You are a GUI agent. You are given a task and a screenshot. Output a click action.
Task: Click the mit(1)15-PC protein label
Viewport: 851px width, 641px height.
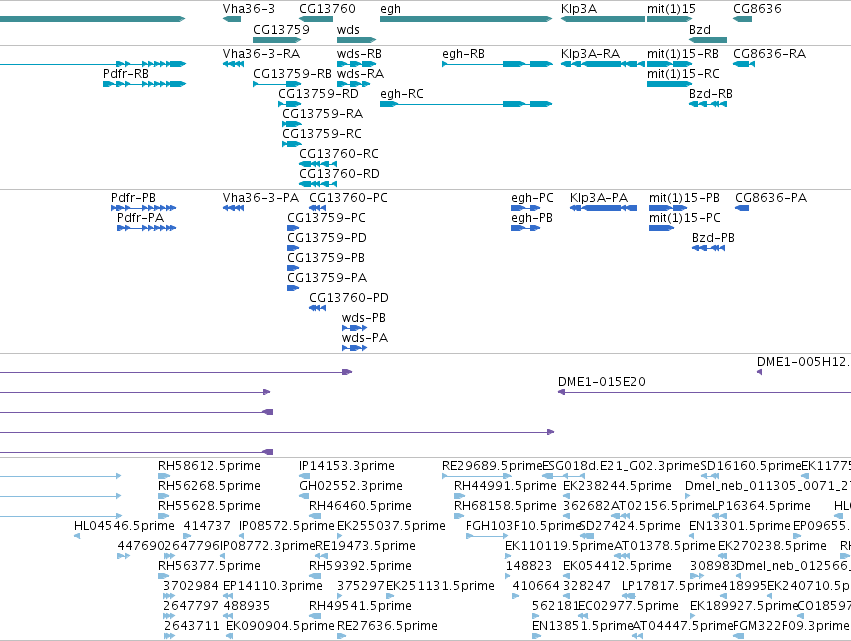click(684, 218)
